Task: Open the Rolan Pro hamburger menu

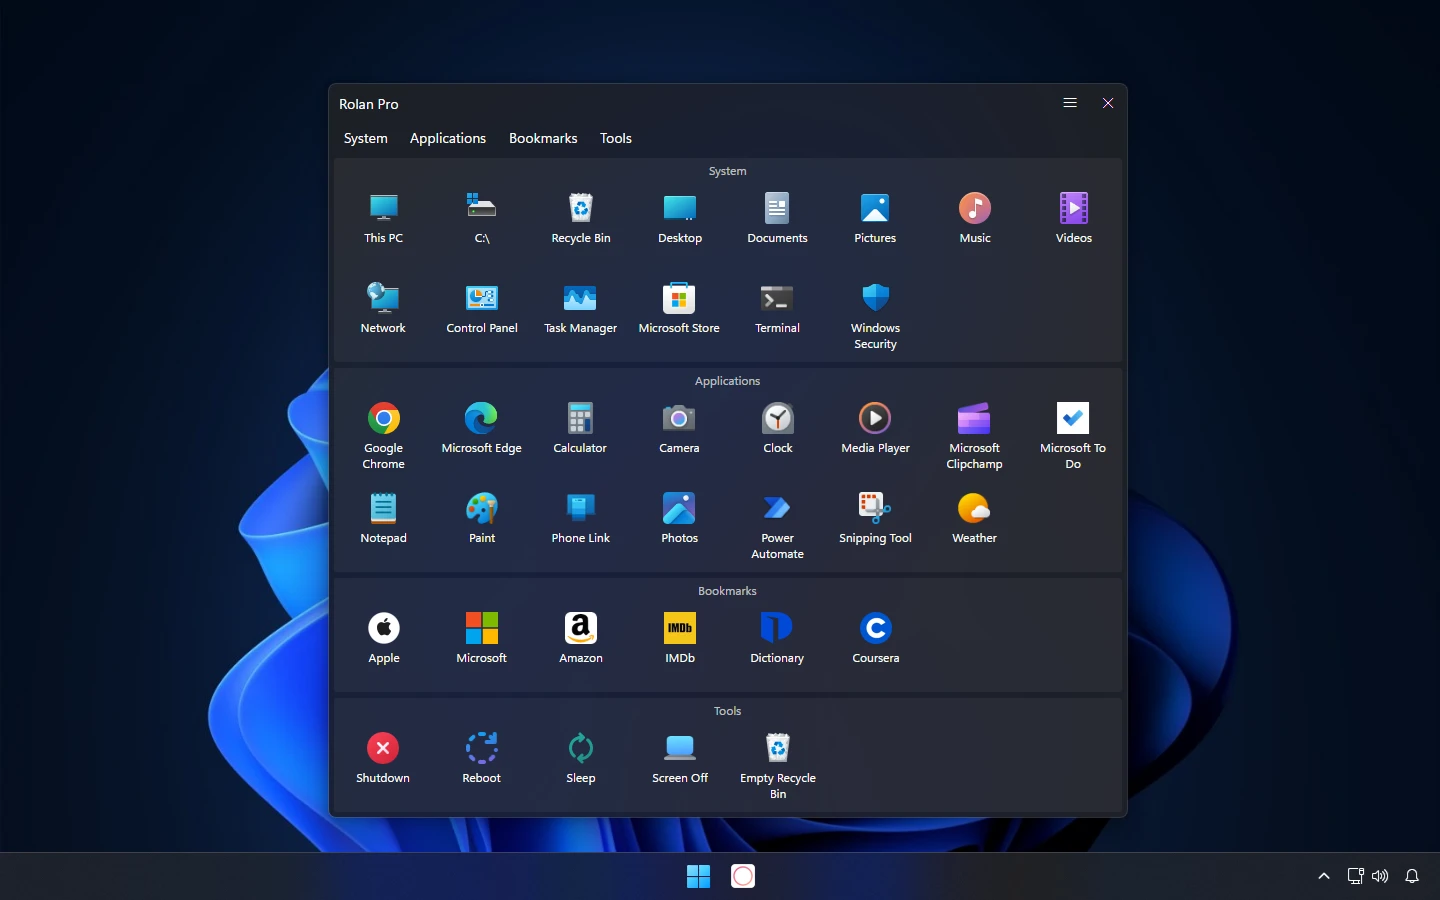Action: pyautogui.click(x=1070, y=103)
